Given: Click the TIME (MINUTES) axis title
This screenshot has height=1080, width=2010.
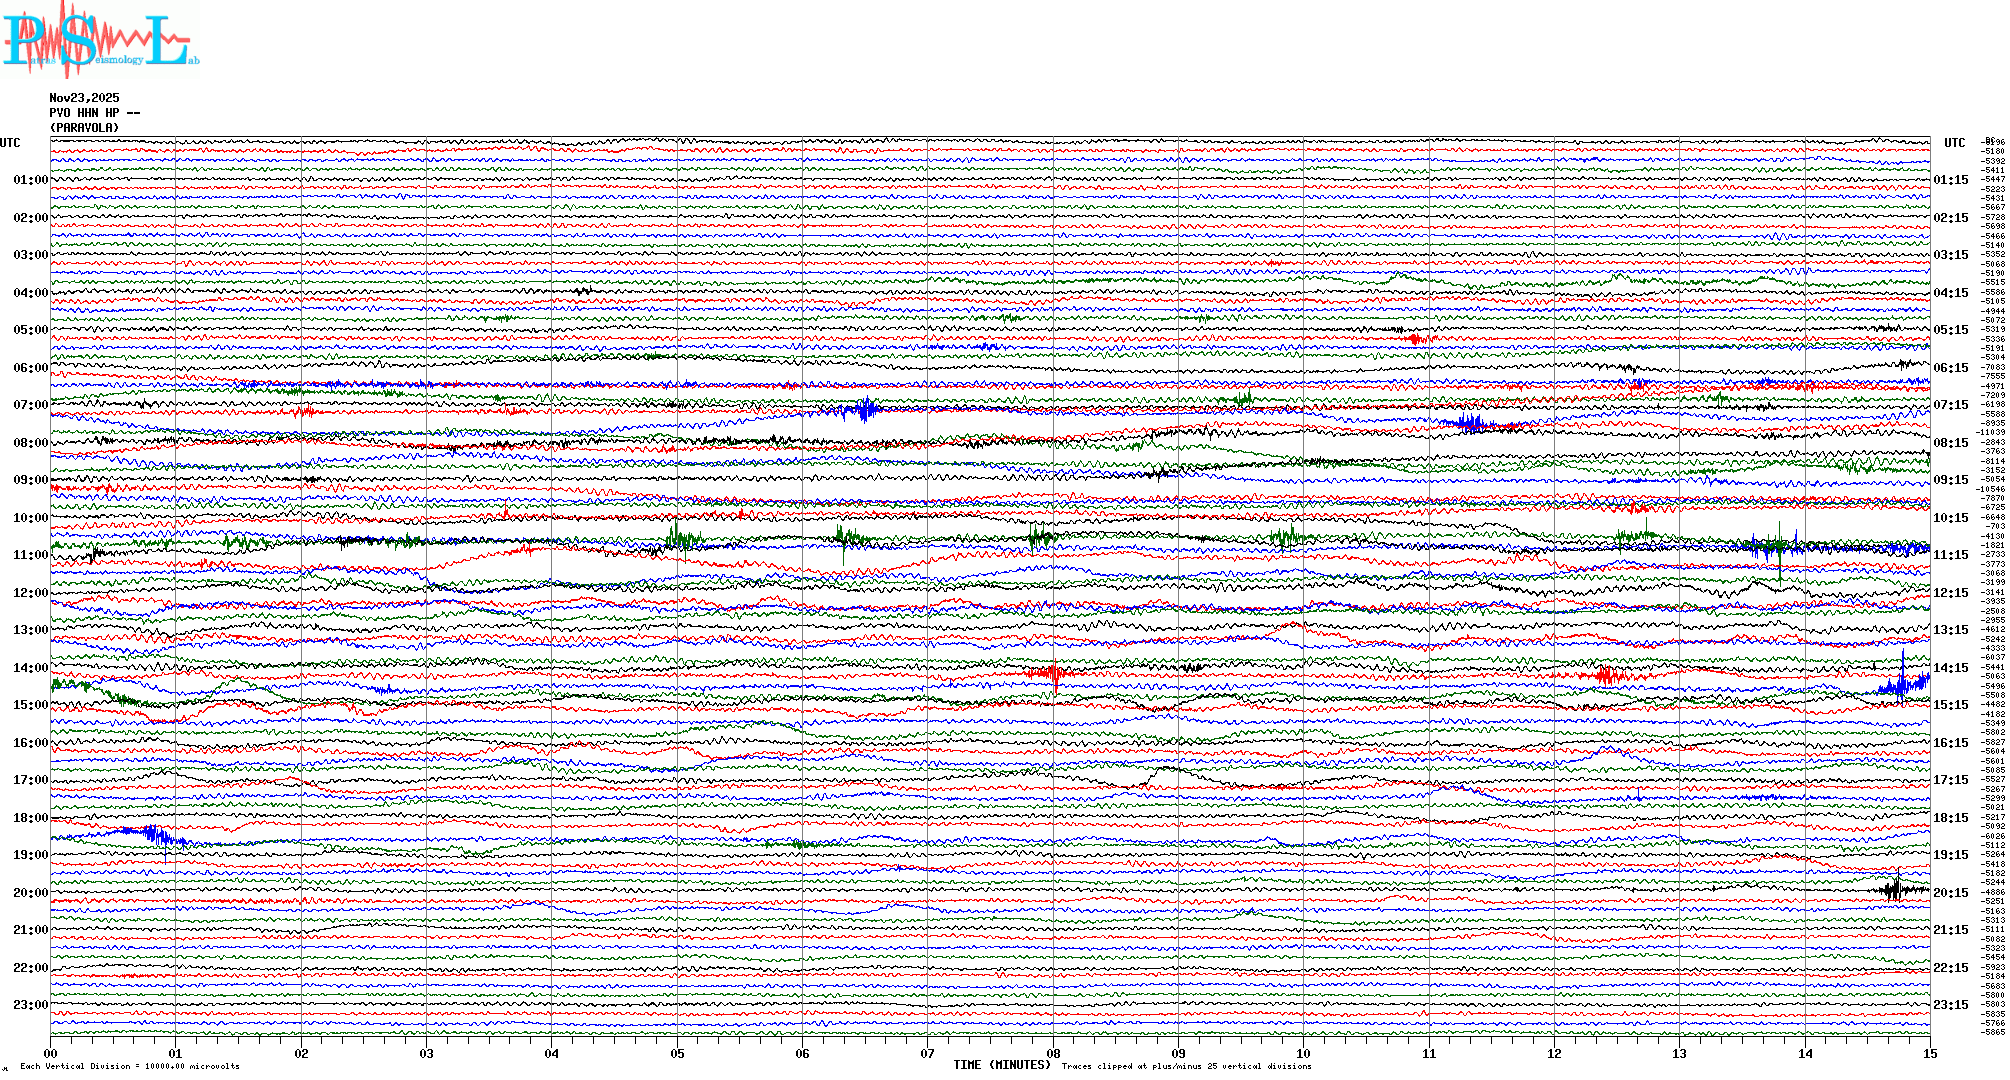Looking at the screenshot, I should point(1001,1065).
